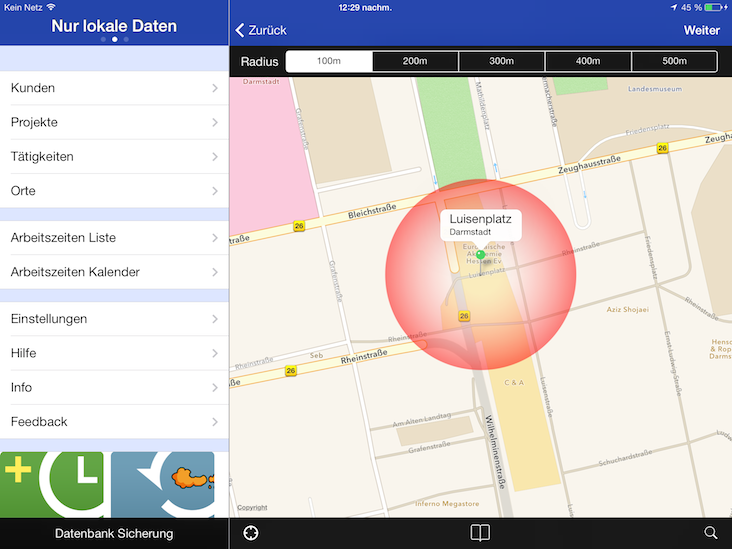This screenshot has height=549, width=732.
Task: Tap the Zeughausstraße street label
Action: (589, 164)
